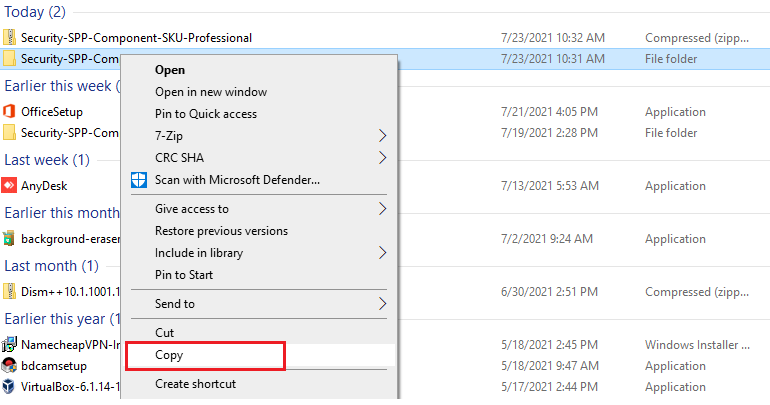Select the OfficeSetup file name
This screenshot has height=405, width=770.
point(52,112)
